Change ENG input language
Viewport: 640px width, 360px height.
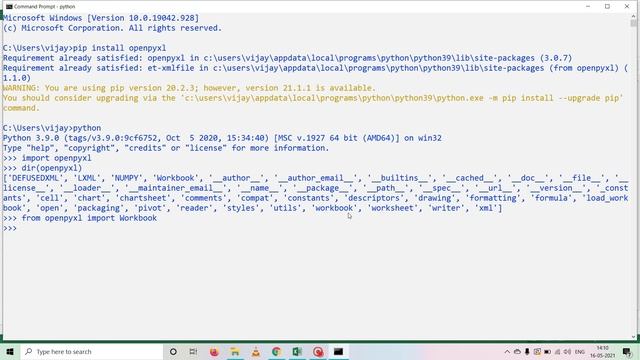click(x=580, y=351)
